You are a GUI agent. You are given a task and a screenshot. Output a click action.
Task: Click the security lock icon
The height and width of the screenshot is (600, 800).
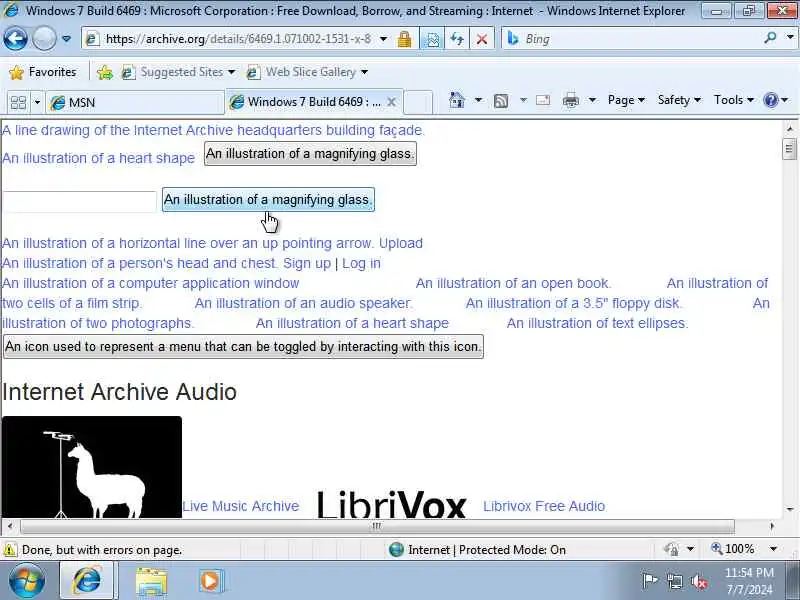click(405, 39)
